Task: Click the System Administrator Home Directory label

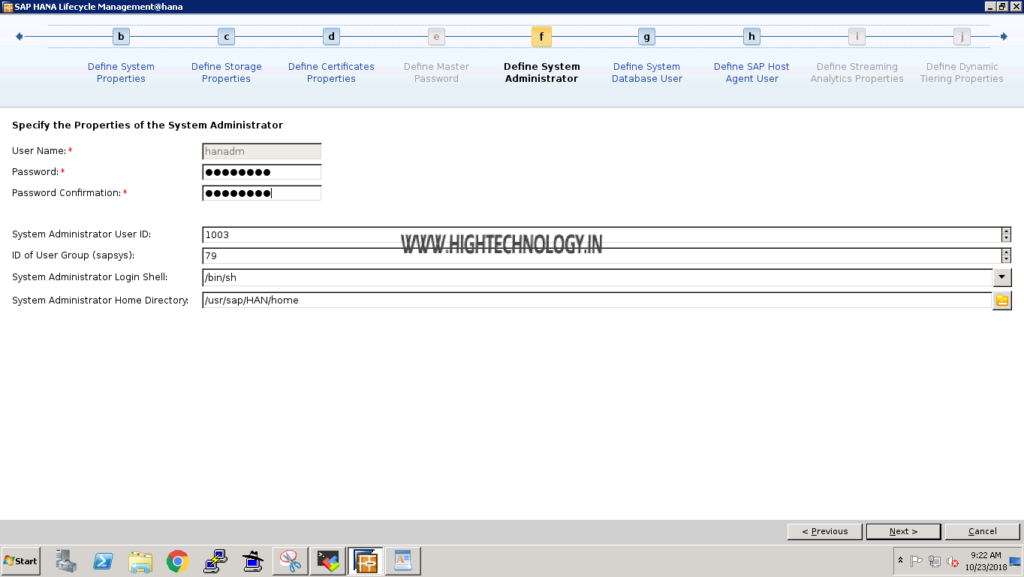Action: pos(100,300)
